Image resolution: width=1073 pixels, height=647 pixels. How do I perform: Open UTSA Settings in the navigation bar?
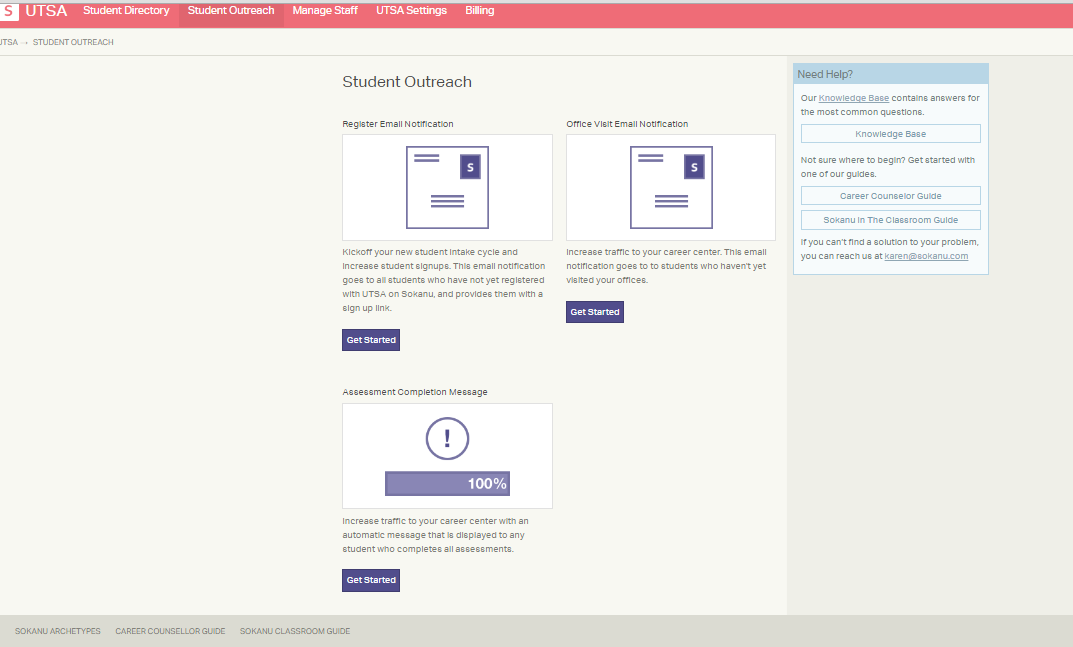411,11
